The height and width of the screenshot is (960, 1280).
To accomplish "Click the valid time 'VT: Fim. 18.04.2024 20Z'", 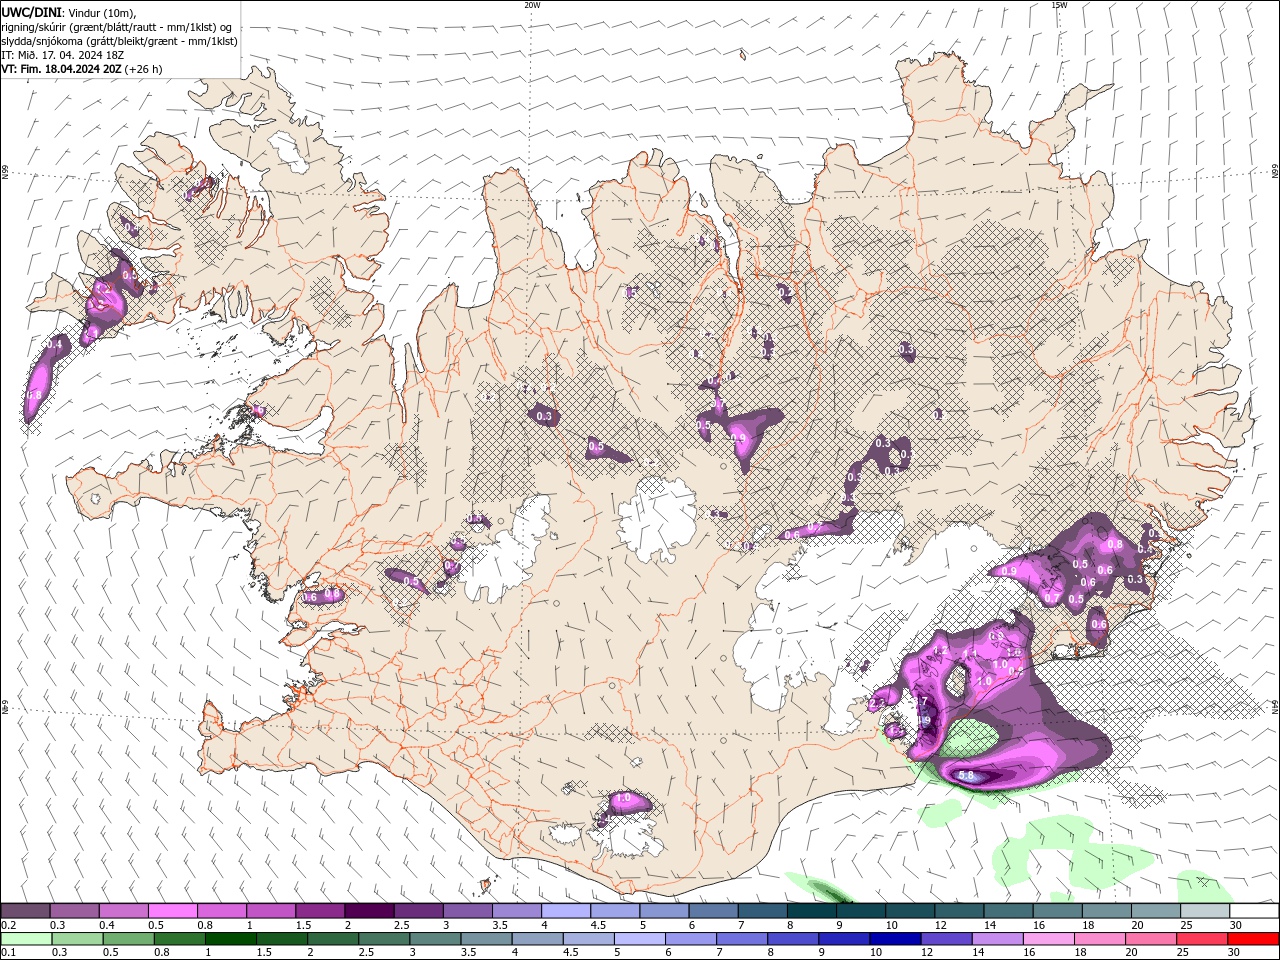I will click(x=62, y=69).
